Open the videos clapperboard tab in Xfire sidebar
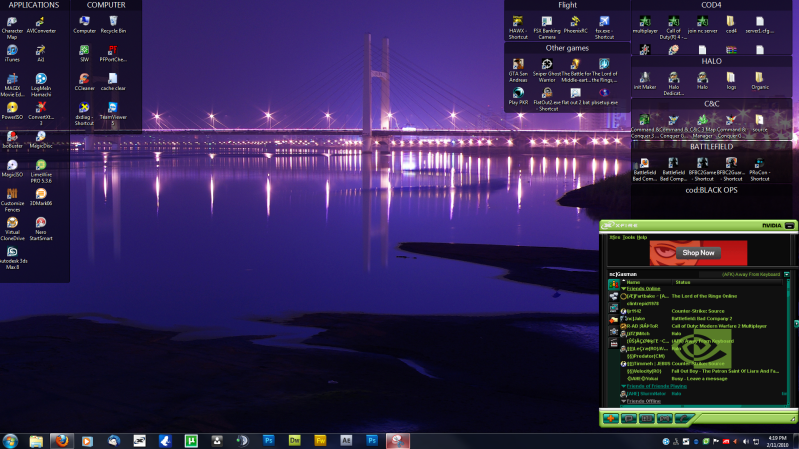Screen dimensions: 799x449 614,343
